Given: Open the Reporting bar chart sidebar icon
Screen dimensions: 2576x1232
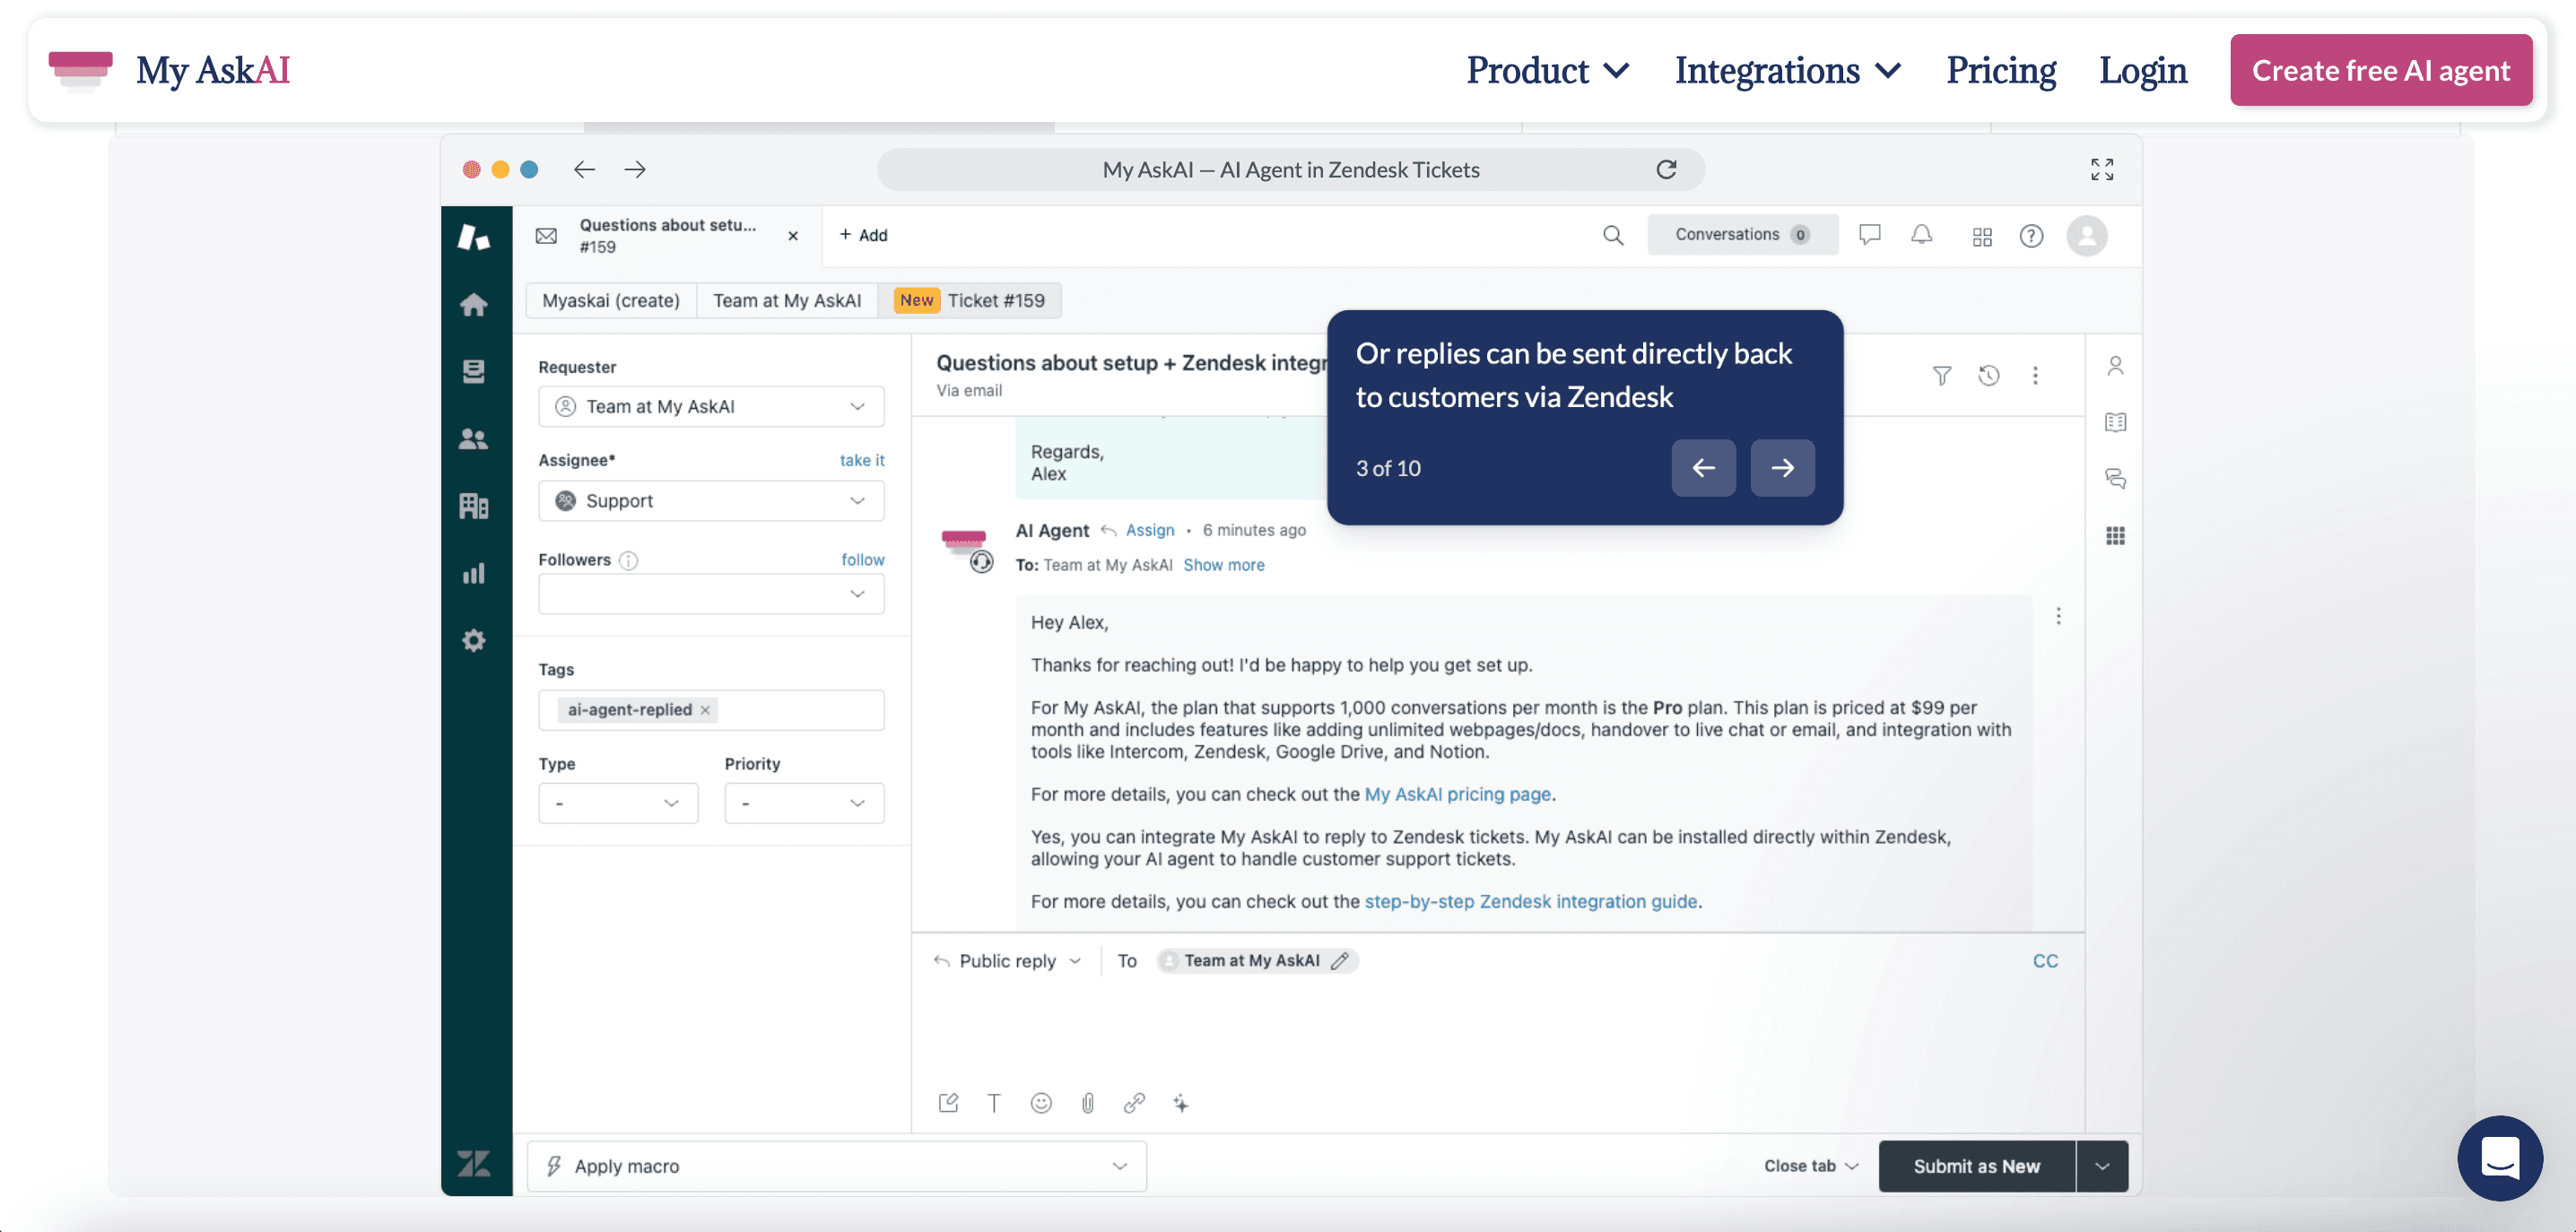Looking at the screenshot, I should [x=474, y=573].
